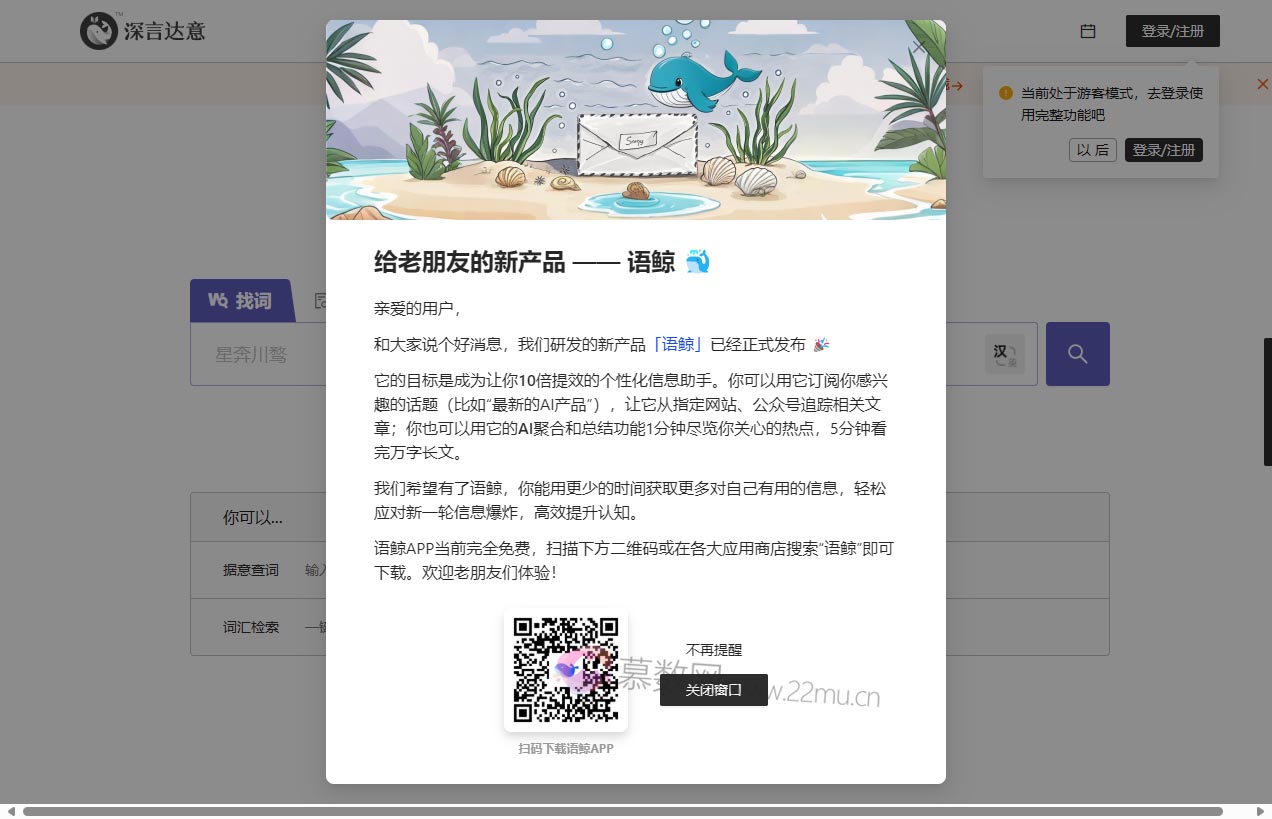Image resolution: width=1272 pixels, height=819 pixels.
Task: Dismiss the guest mode tip with 以后
Action: pos(1092,150)
